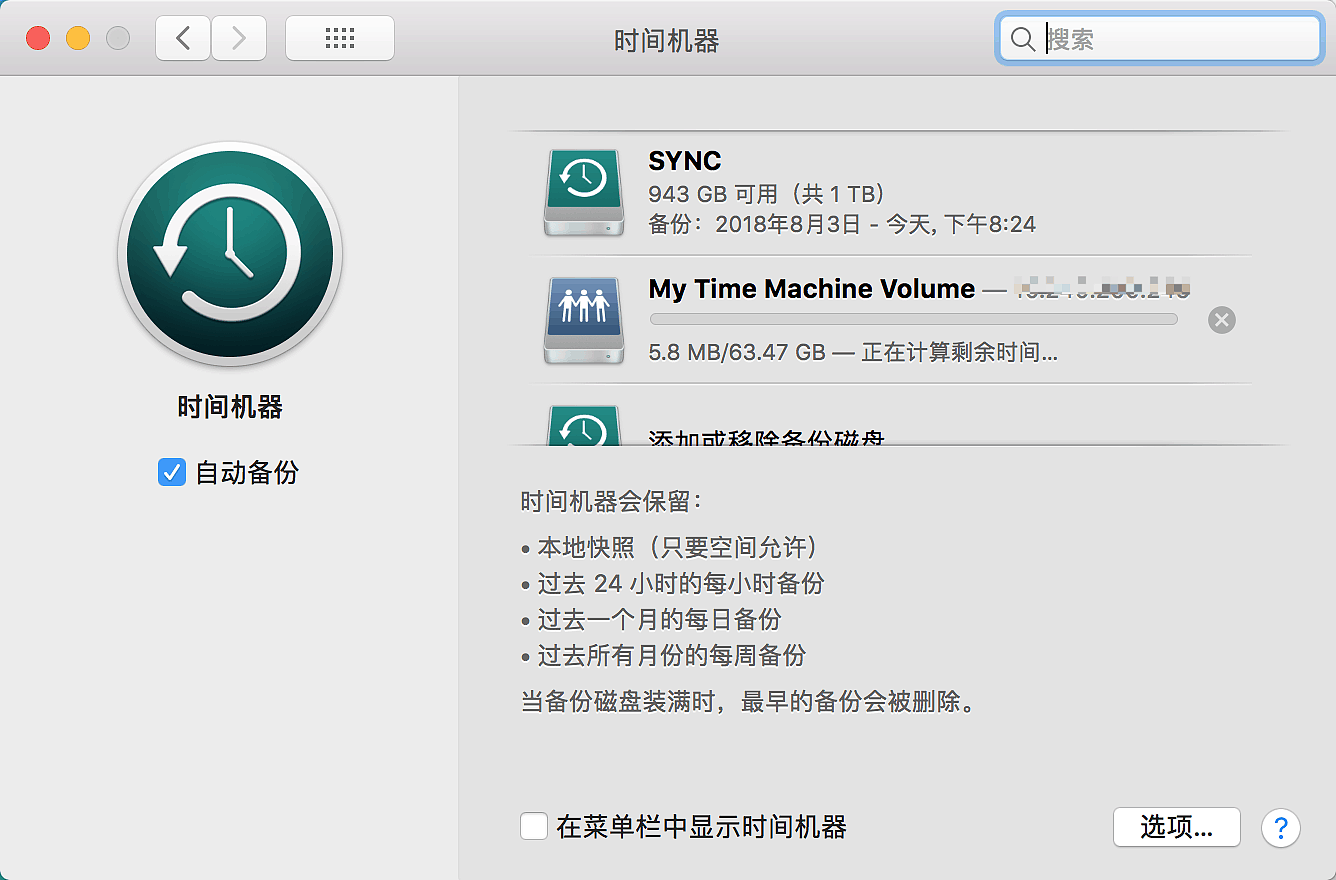Open Time Machine help with the question mark
This screenshot has height=880, width=1336.
pyautogui.click(x=1280, y=828)
